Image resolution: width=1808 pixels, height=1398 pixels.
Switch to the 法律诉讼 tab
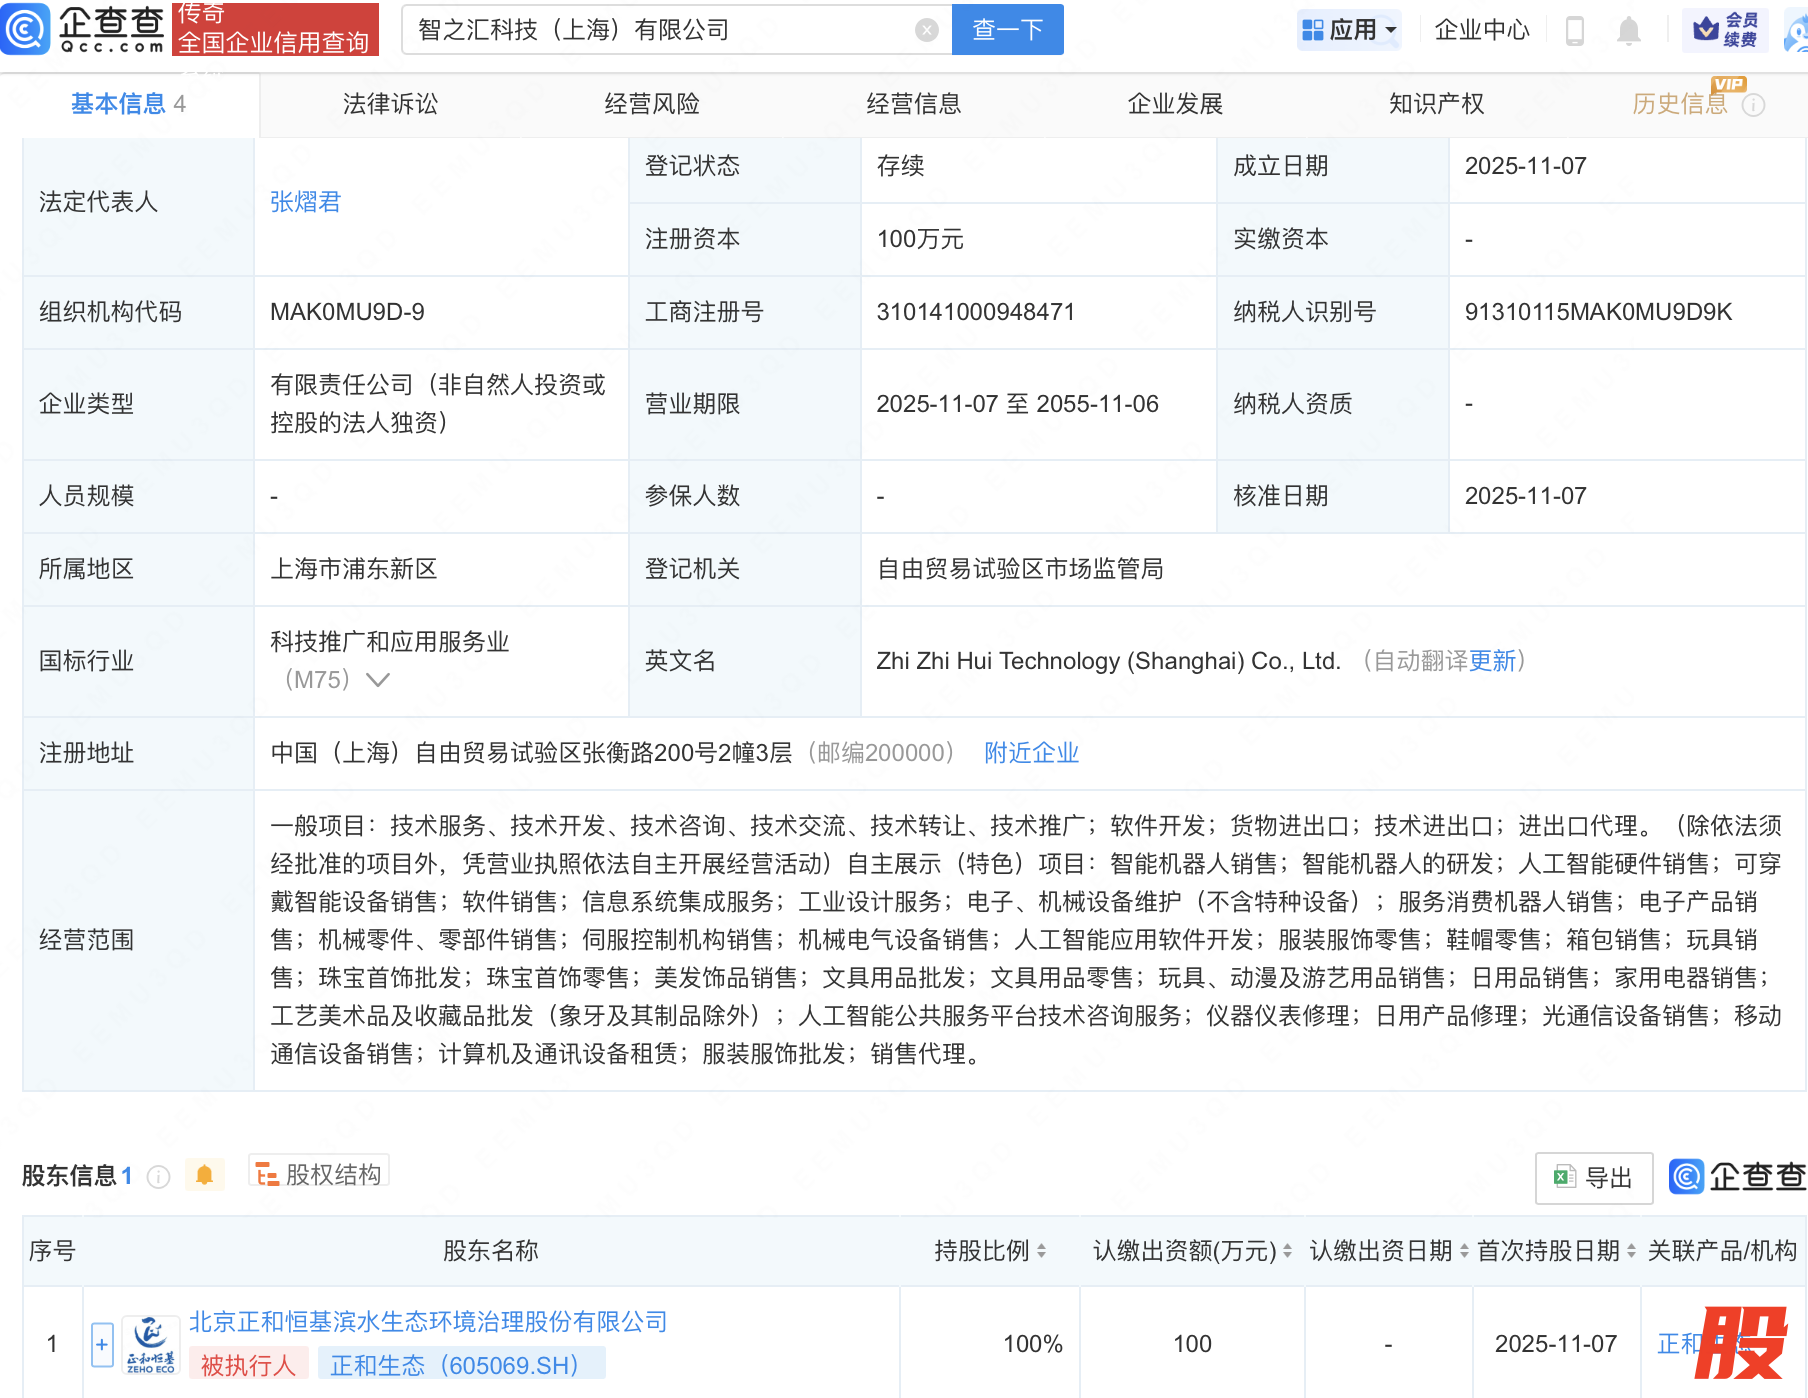(x=390, y=104)
